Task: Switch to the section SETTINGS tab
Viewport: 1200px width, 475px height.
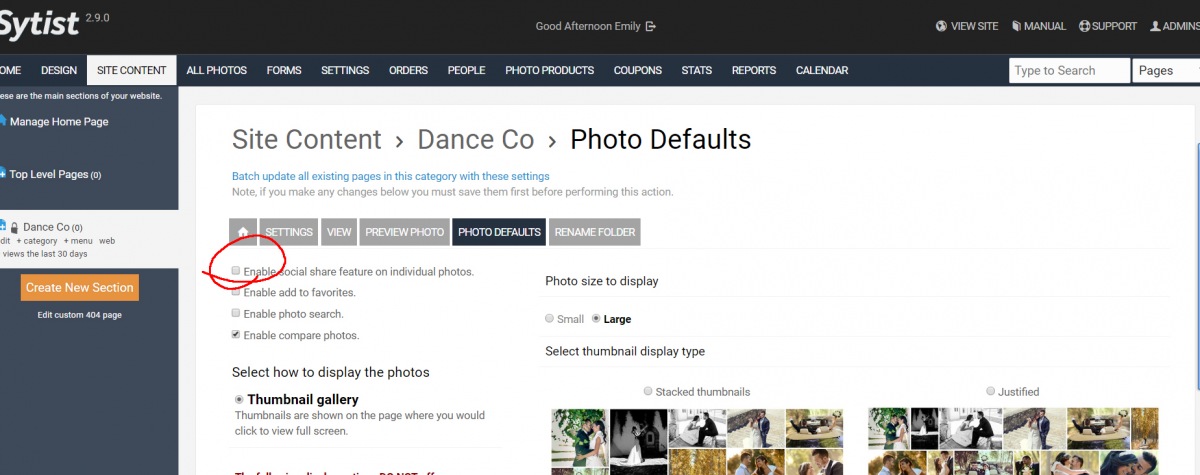Action: coord(289,232)
